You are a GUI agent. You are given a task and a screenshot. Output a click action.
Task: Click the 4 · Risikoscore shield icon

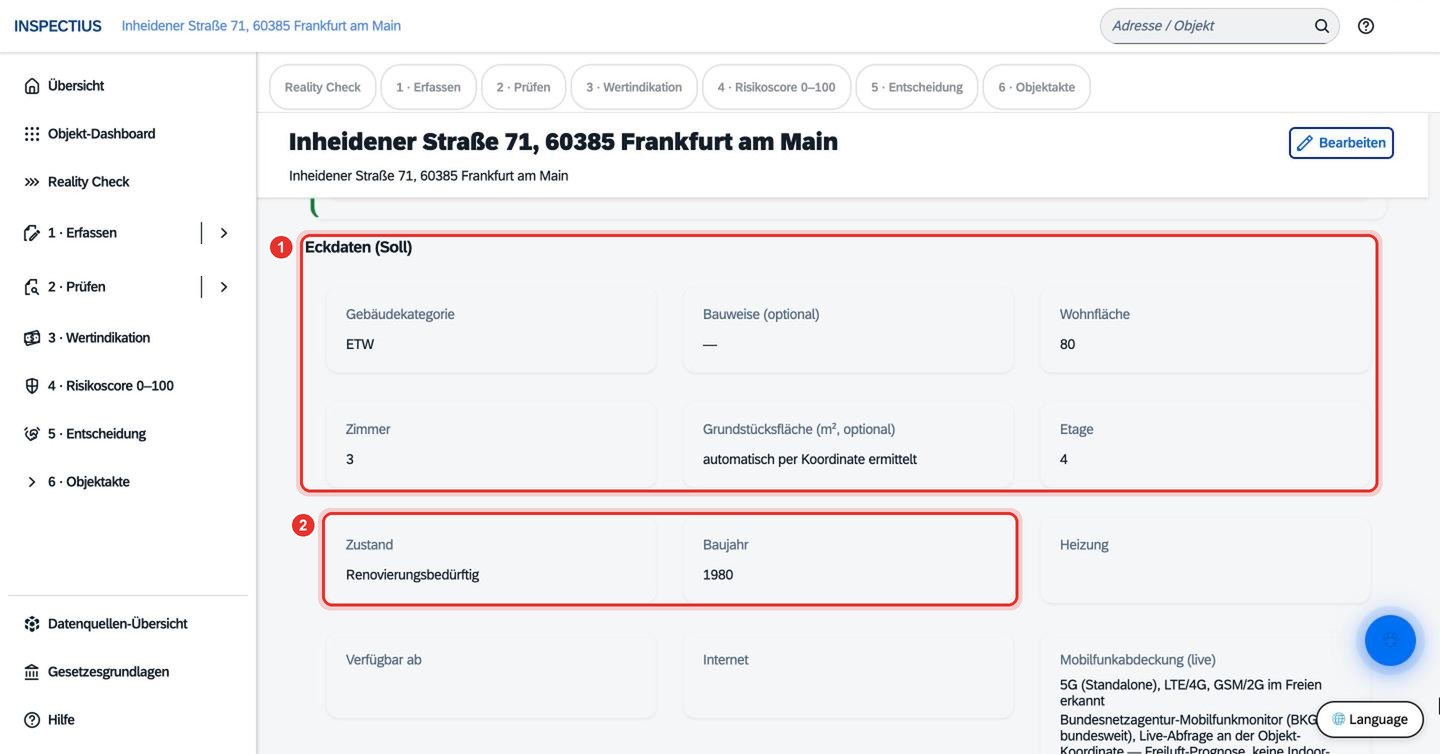[32, 386]
